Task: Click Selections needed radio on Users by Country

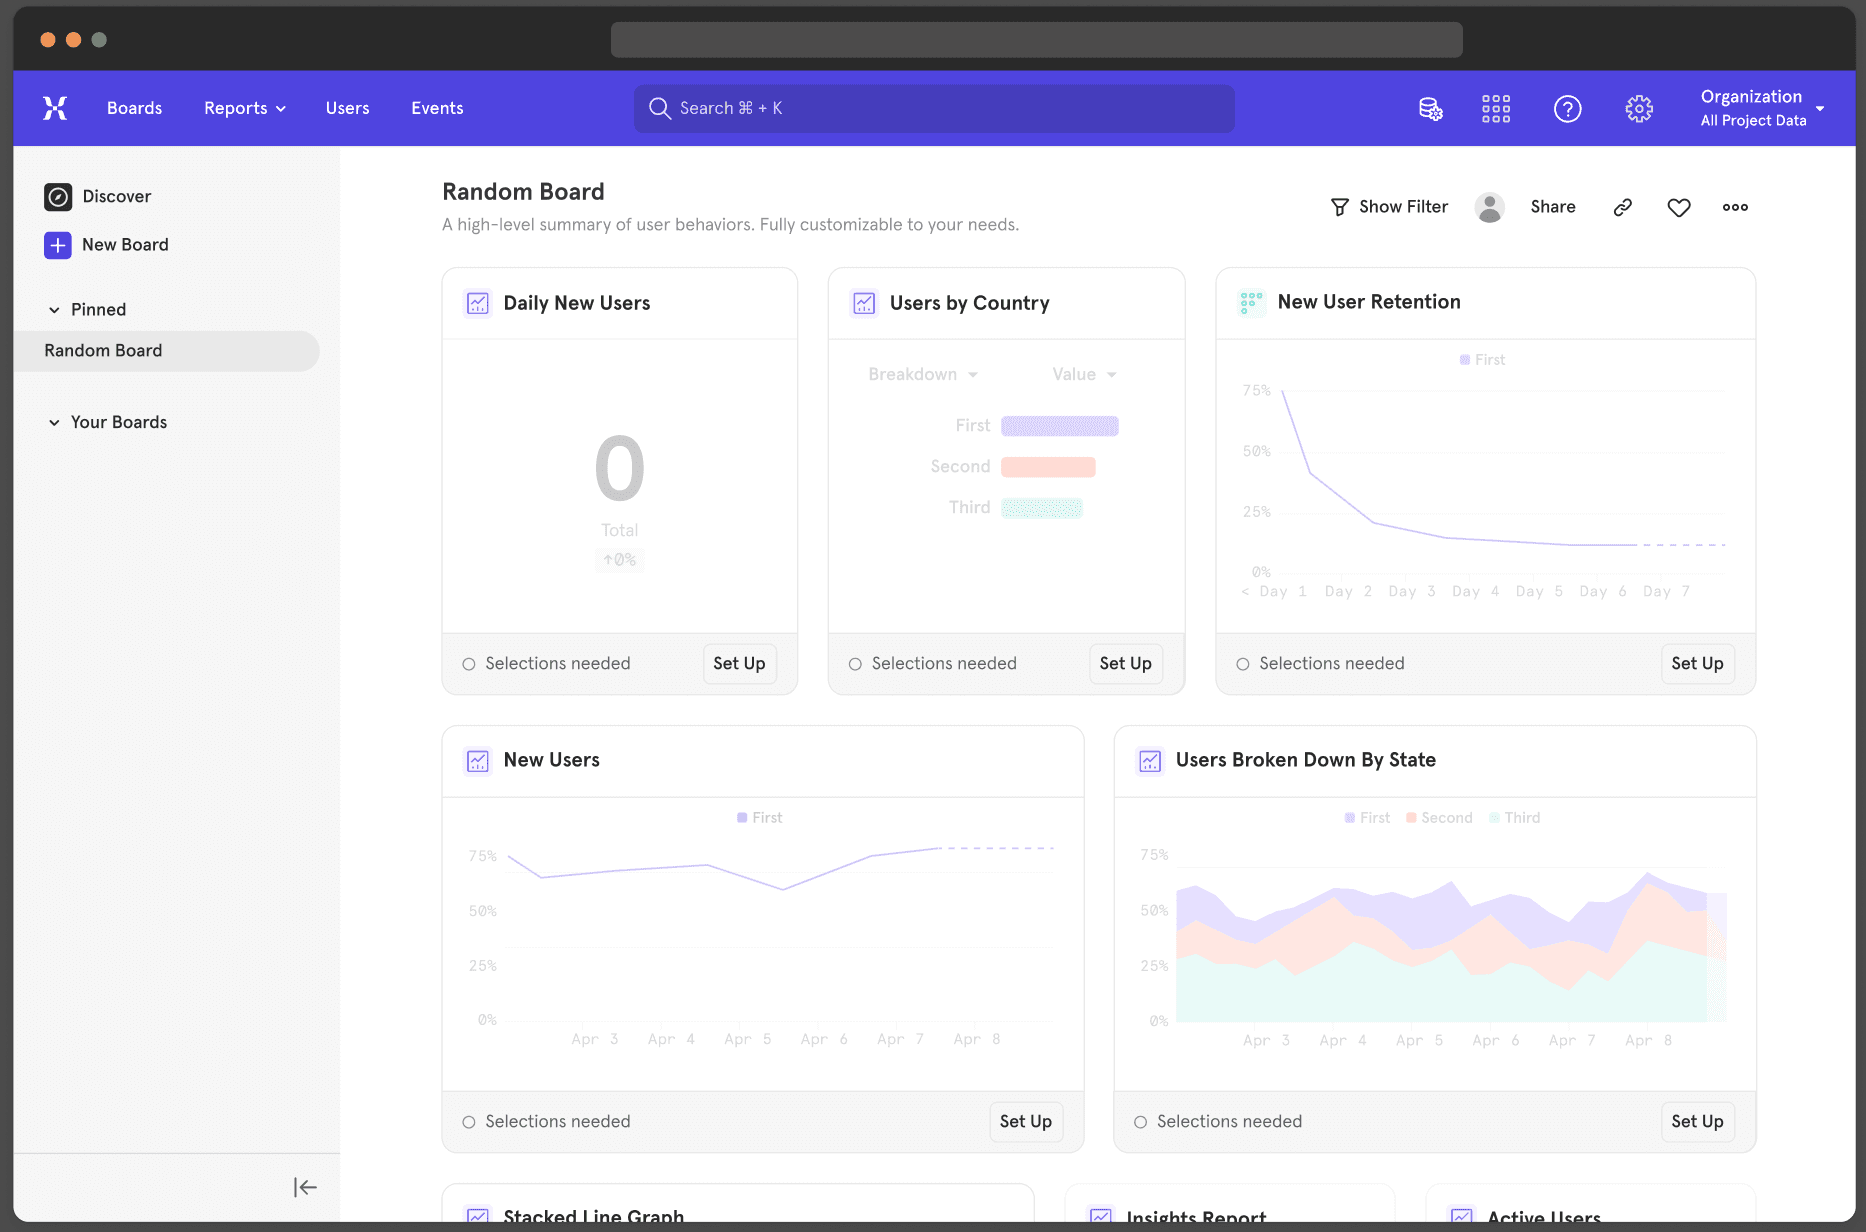Action: pos(855,664)
